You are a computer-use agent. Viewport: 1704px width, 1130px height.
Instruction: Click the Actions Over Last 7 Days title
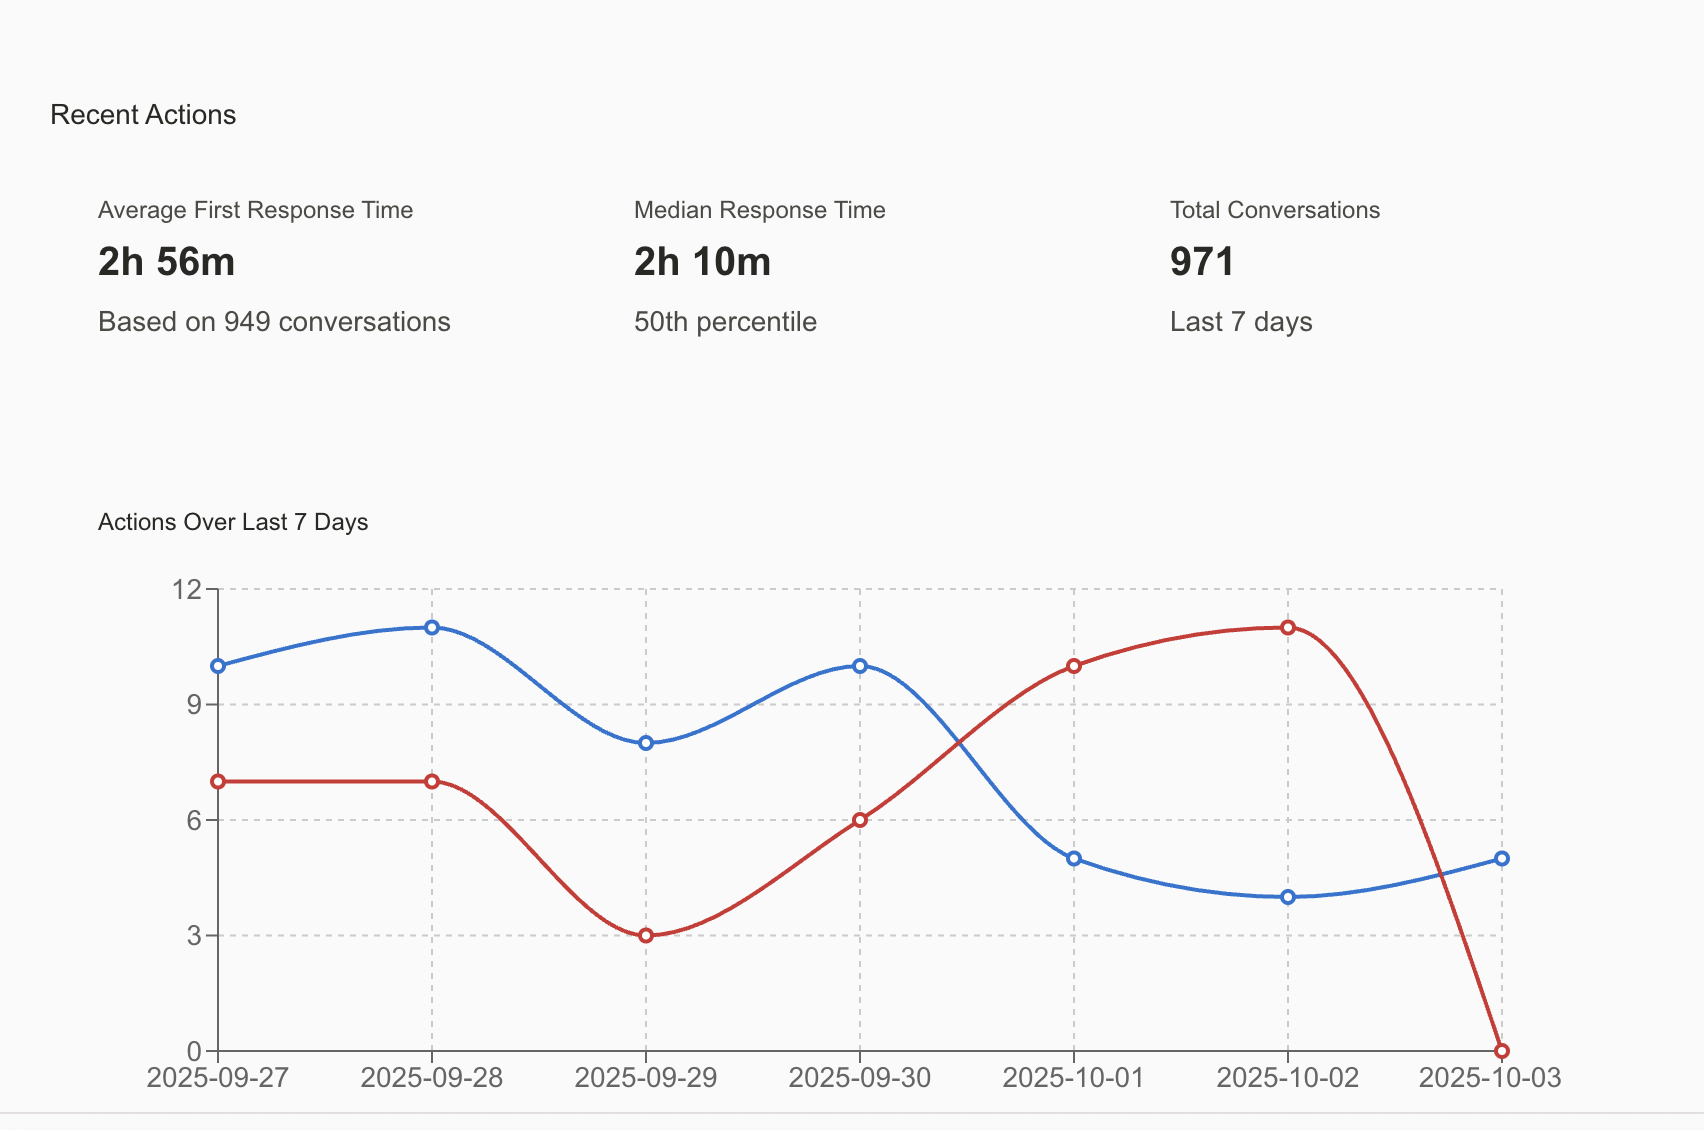233,522
